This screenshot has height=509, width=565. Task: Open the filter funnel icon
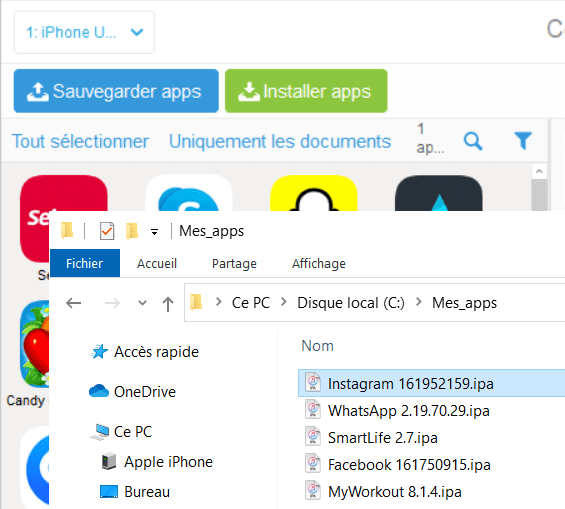coord(523,140)
